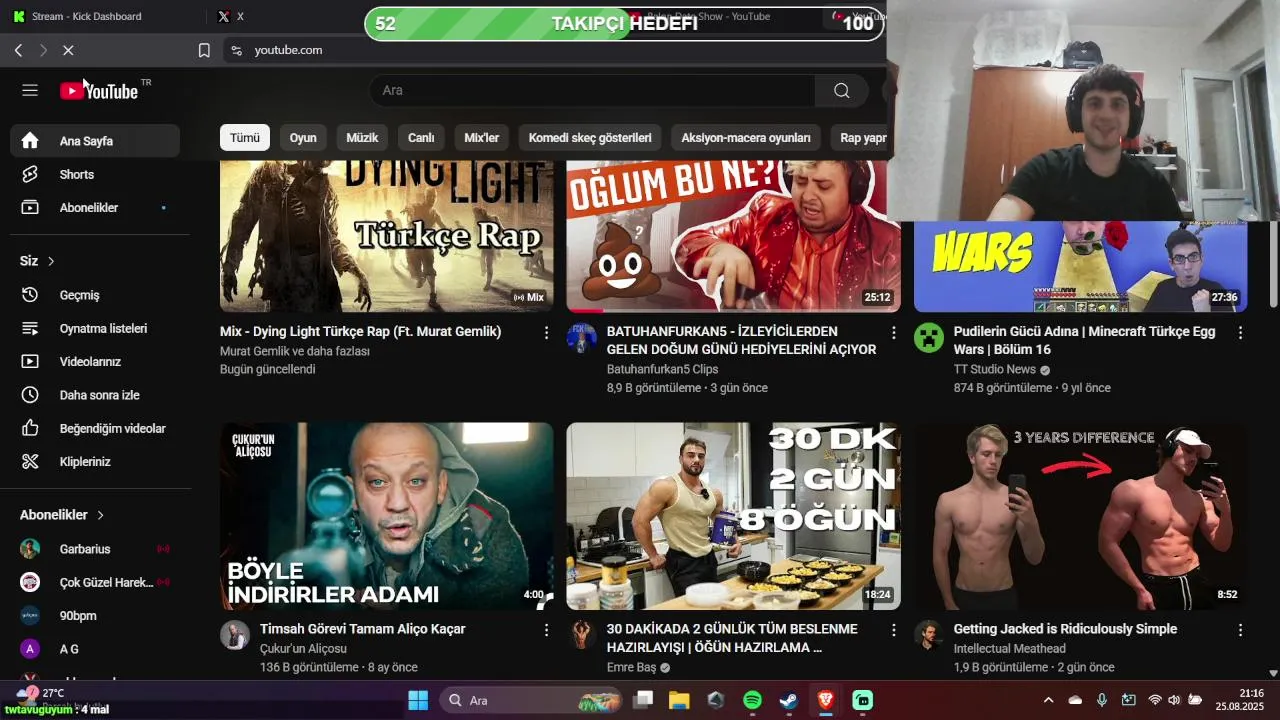Click the browser forward arrow
1280x720 pixels.
pyautogui.click(x=43, y=50)
